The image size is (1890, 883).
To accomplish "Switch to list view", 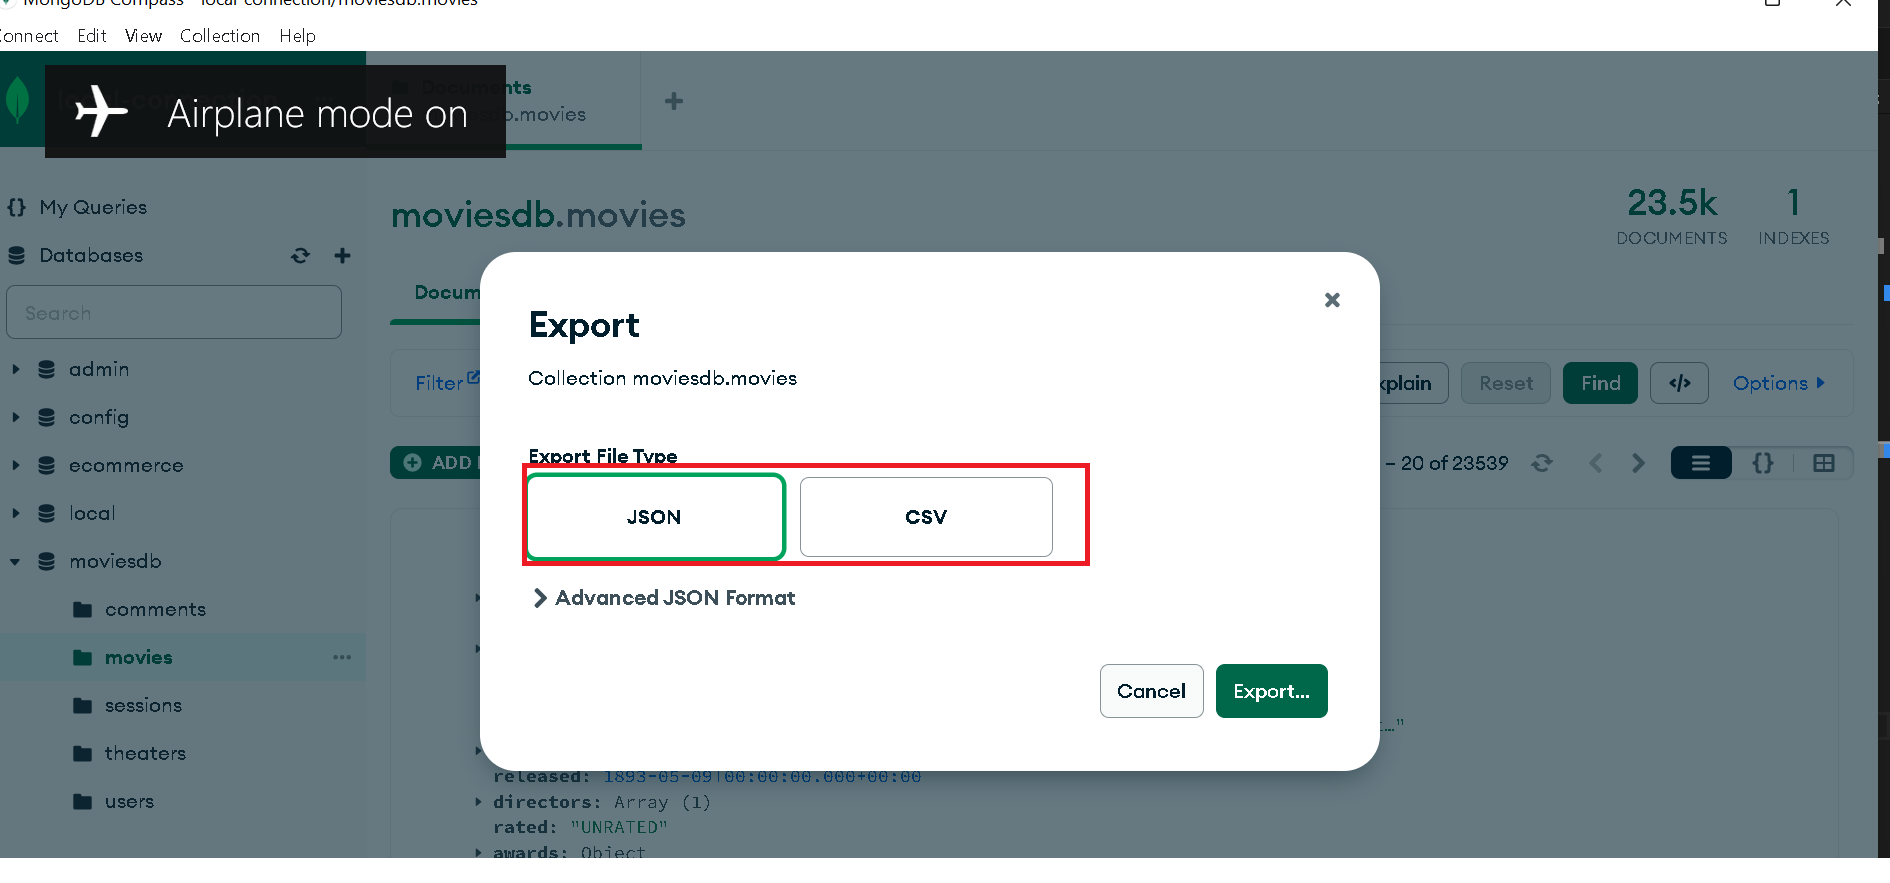I will (x=1701, y=463).
